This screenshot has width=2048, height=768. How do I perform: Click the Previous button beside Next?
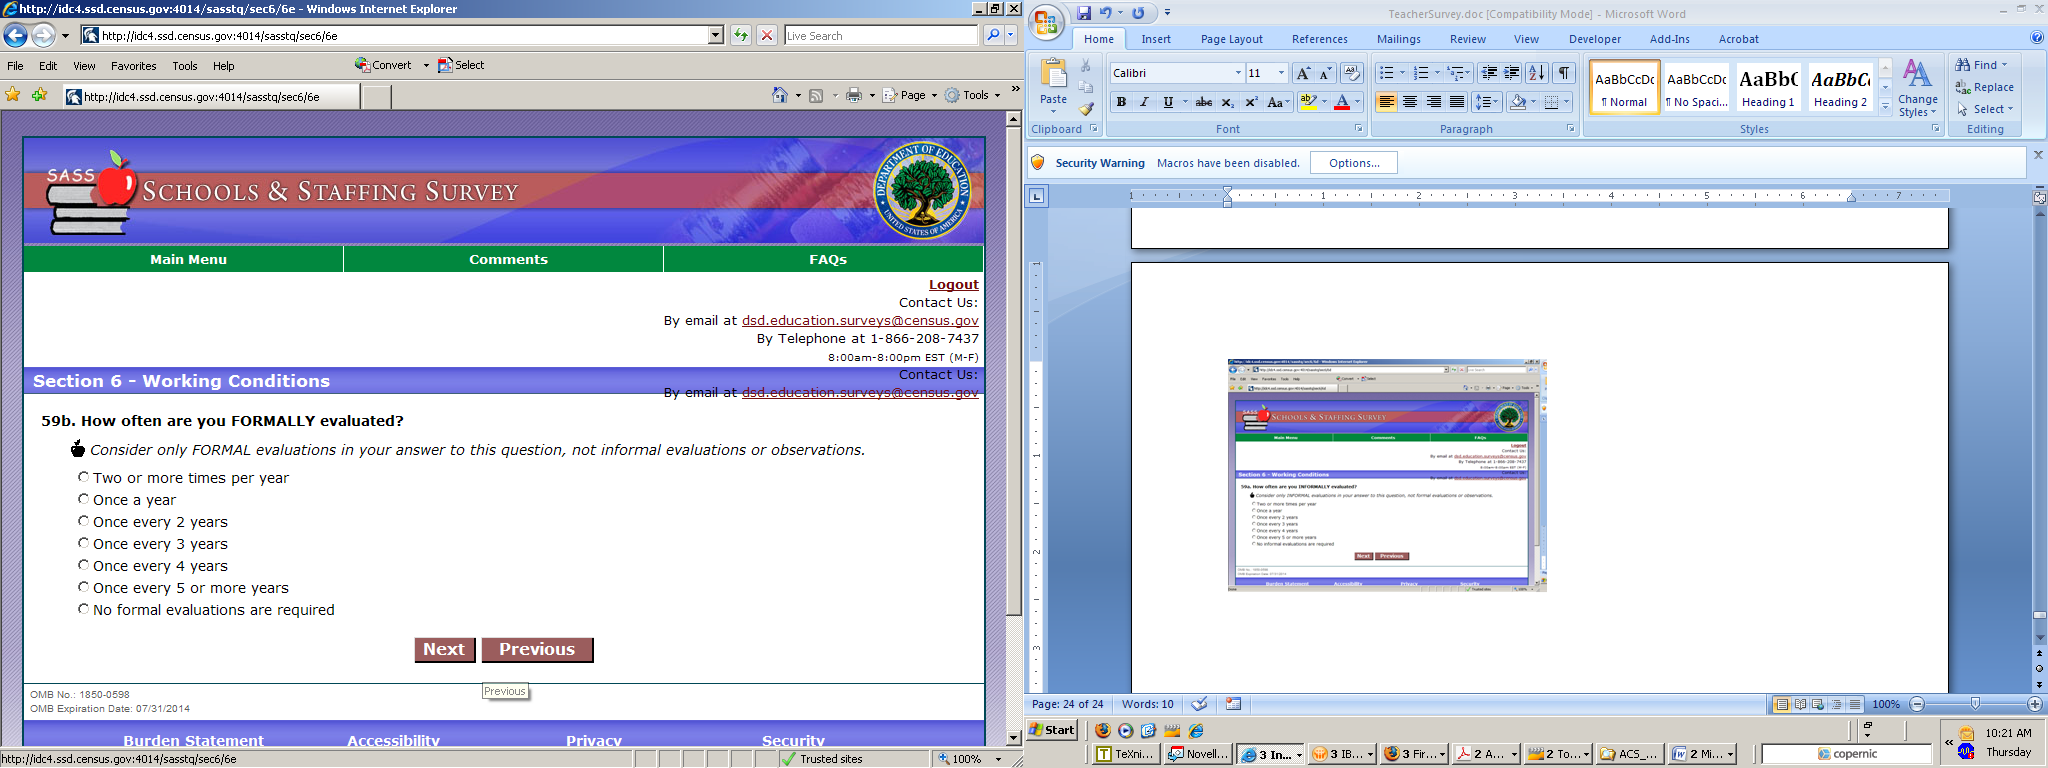click(x=537, y=650)
